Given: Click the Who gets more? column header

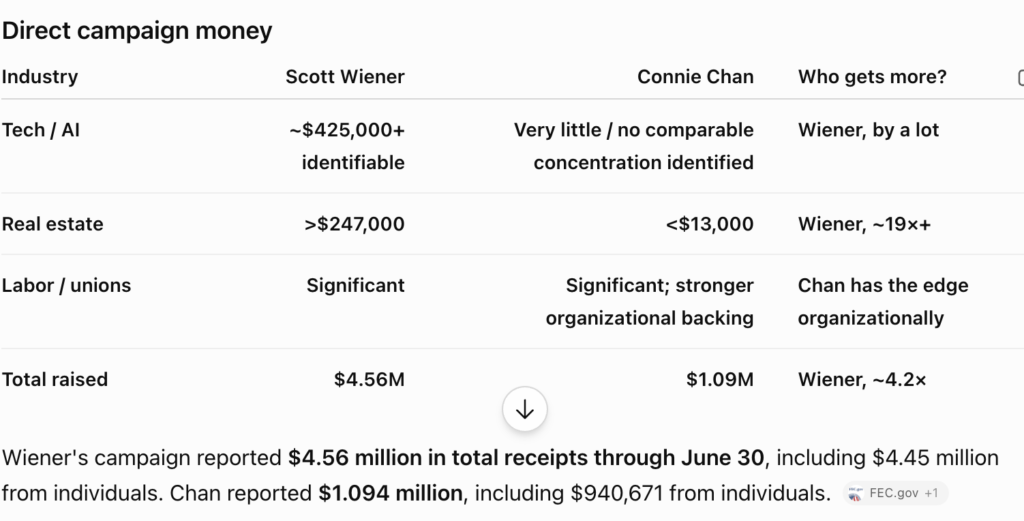Looking at the screenshot, I should click(872, 77).
